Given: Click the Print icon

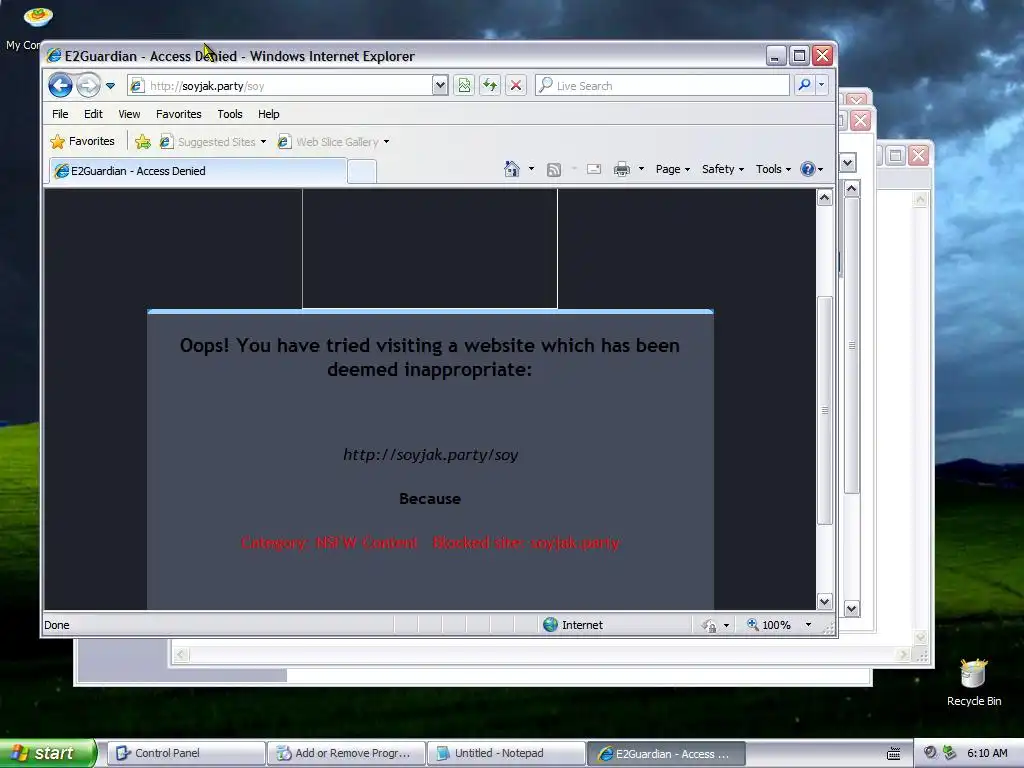Looking at the screenshot, I should 622,169.
